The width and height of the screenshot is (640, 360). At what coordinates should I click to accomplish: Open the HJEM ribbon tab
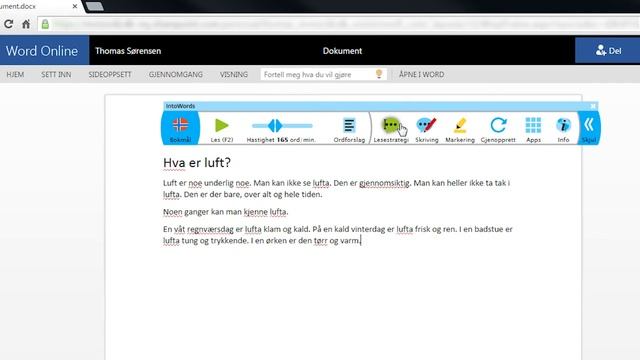point(15,75)
